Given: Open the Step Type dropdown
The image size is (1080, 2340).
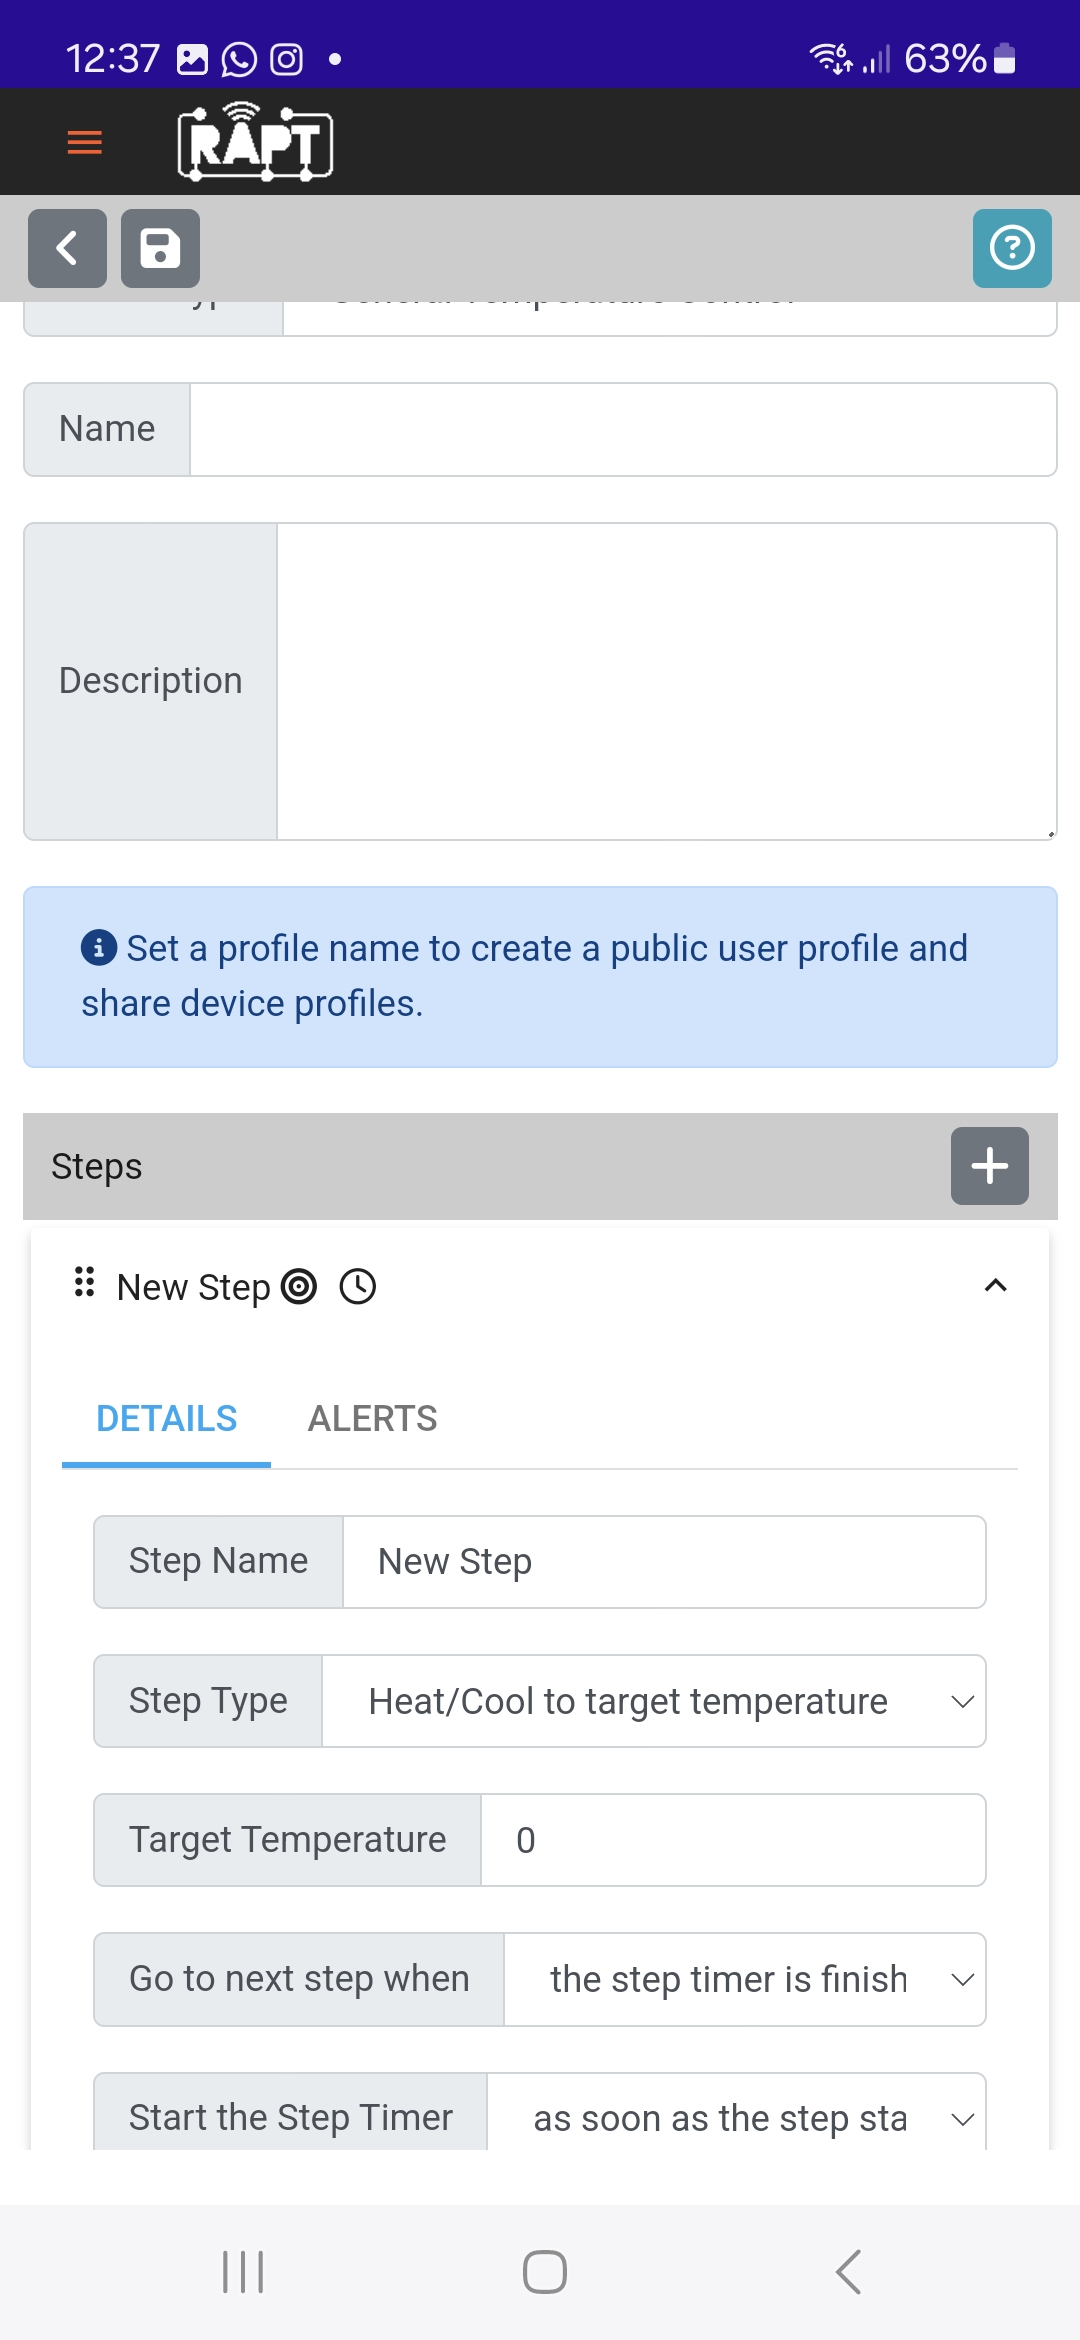Looking at the screenshot, I should (653, 1701).
